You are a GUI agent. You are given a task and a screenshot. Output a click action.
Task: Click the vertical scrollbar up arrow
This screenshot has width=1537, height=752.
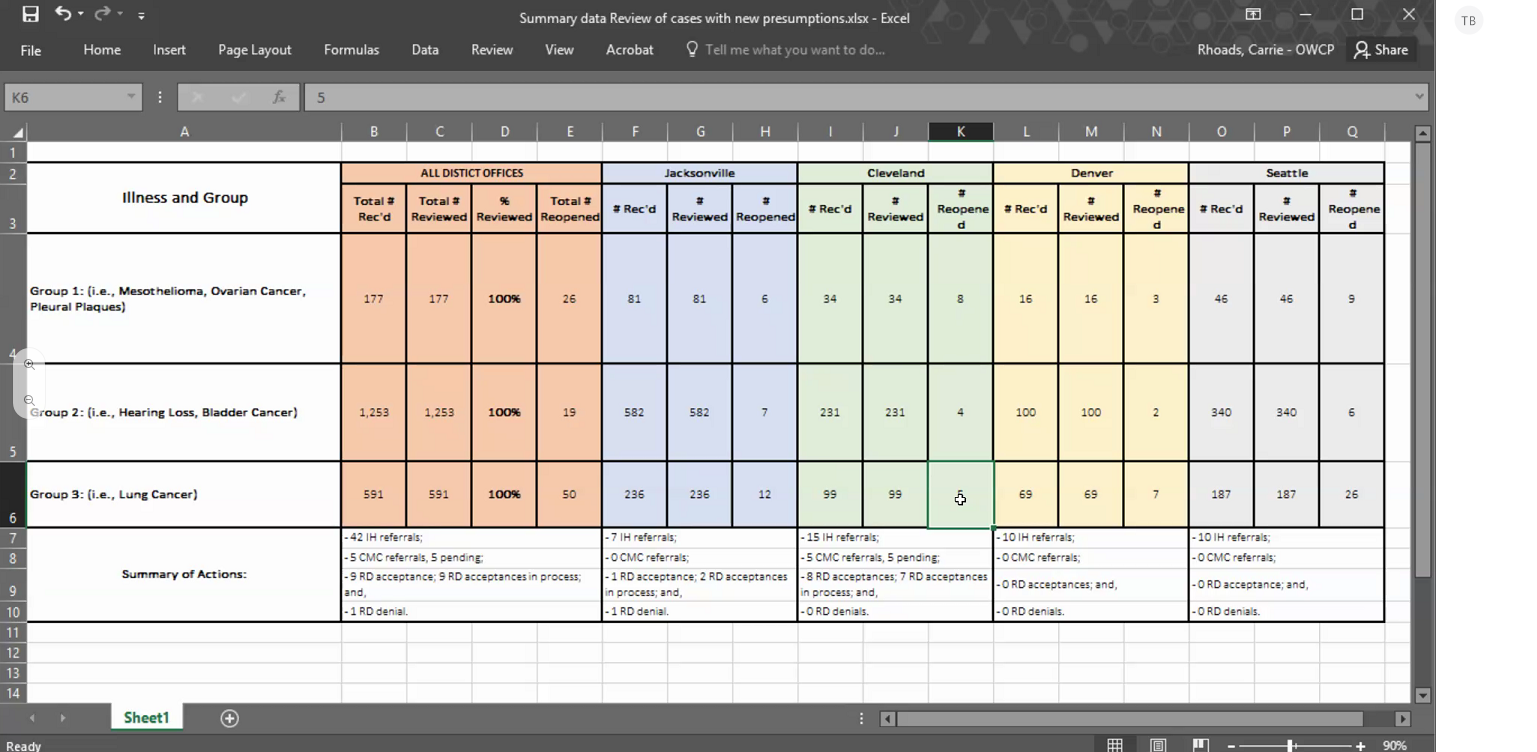[1423, 133]
